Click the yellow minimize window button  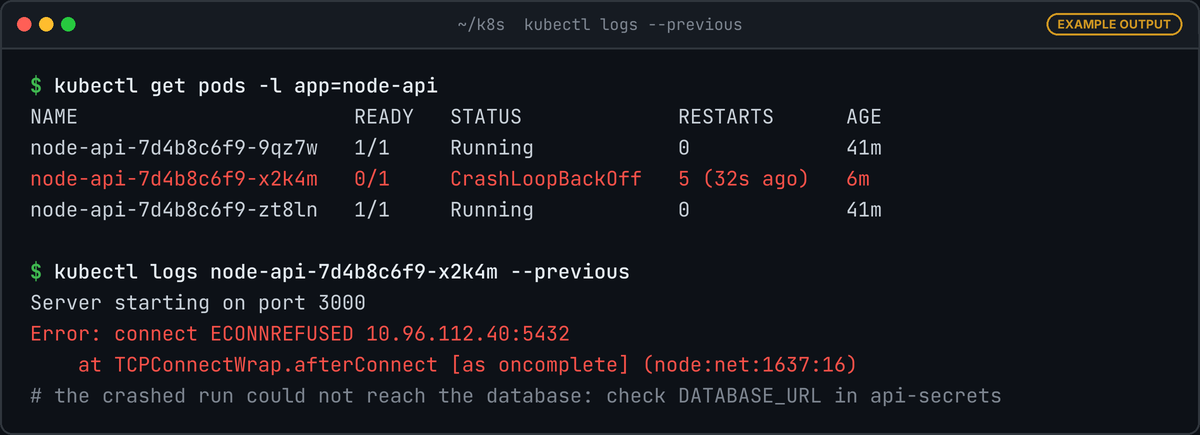pyautogui.click(x=46, y=24)
